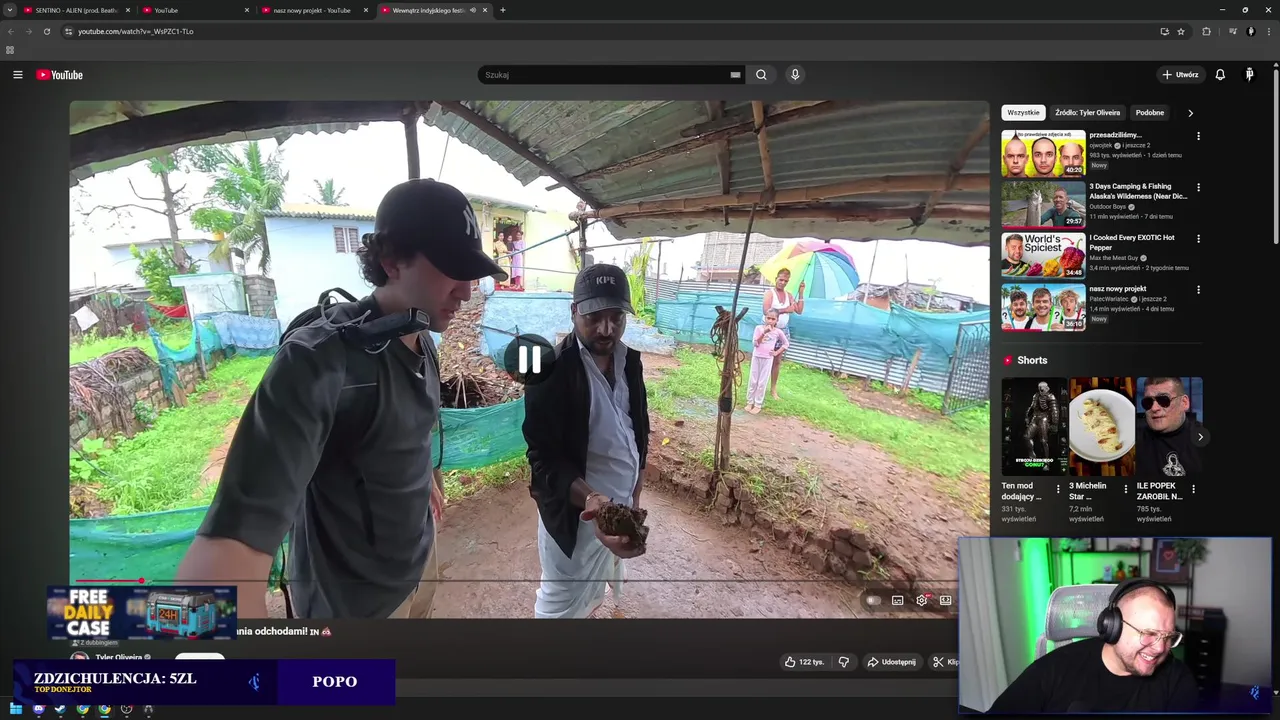Open options menu for EXOTIC Hot Pepper video
This screenshot has width=1280, height=720.
click(x=1198, y=239)
